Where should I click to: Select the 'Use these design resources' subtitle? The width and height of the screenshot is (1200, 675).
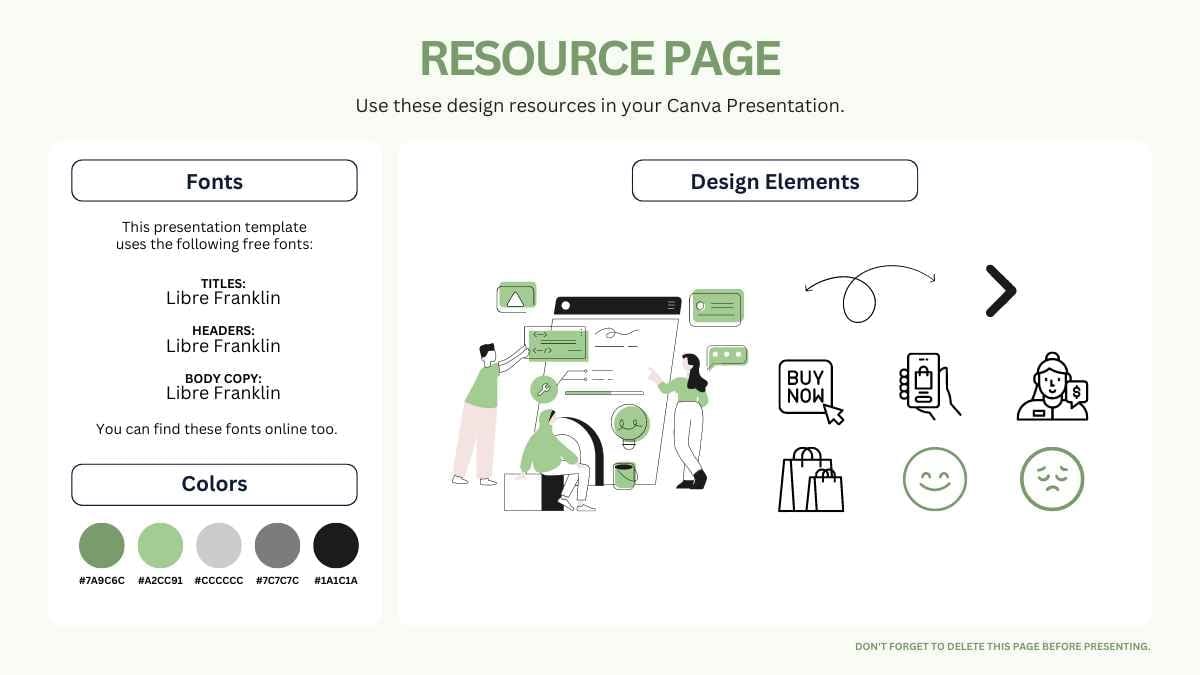pos(600,106)
